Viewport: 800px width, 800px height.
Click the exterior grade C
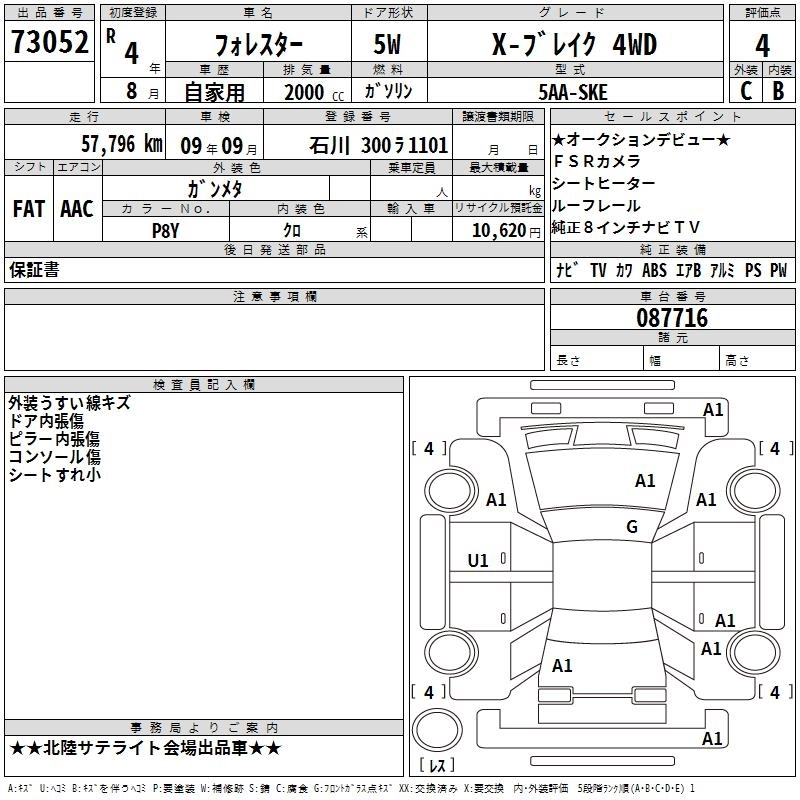[745, 89]
